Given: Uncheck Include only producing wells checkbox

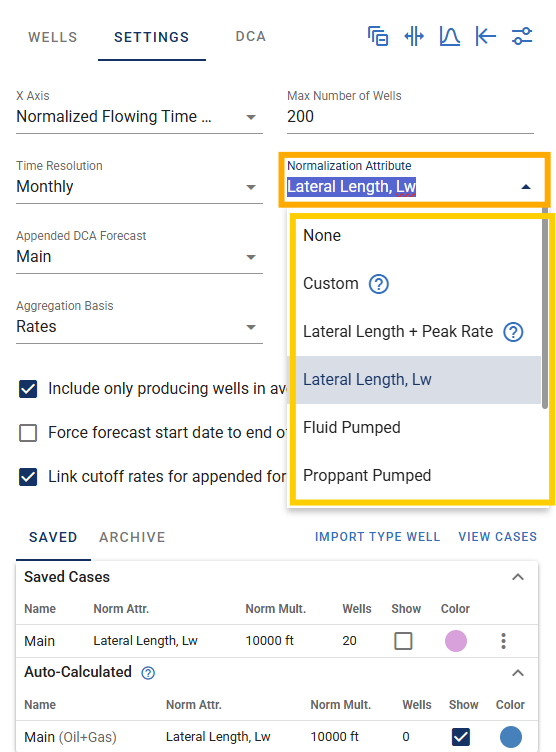Looking at the screenshot, I should coord(28,388).
